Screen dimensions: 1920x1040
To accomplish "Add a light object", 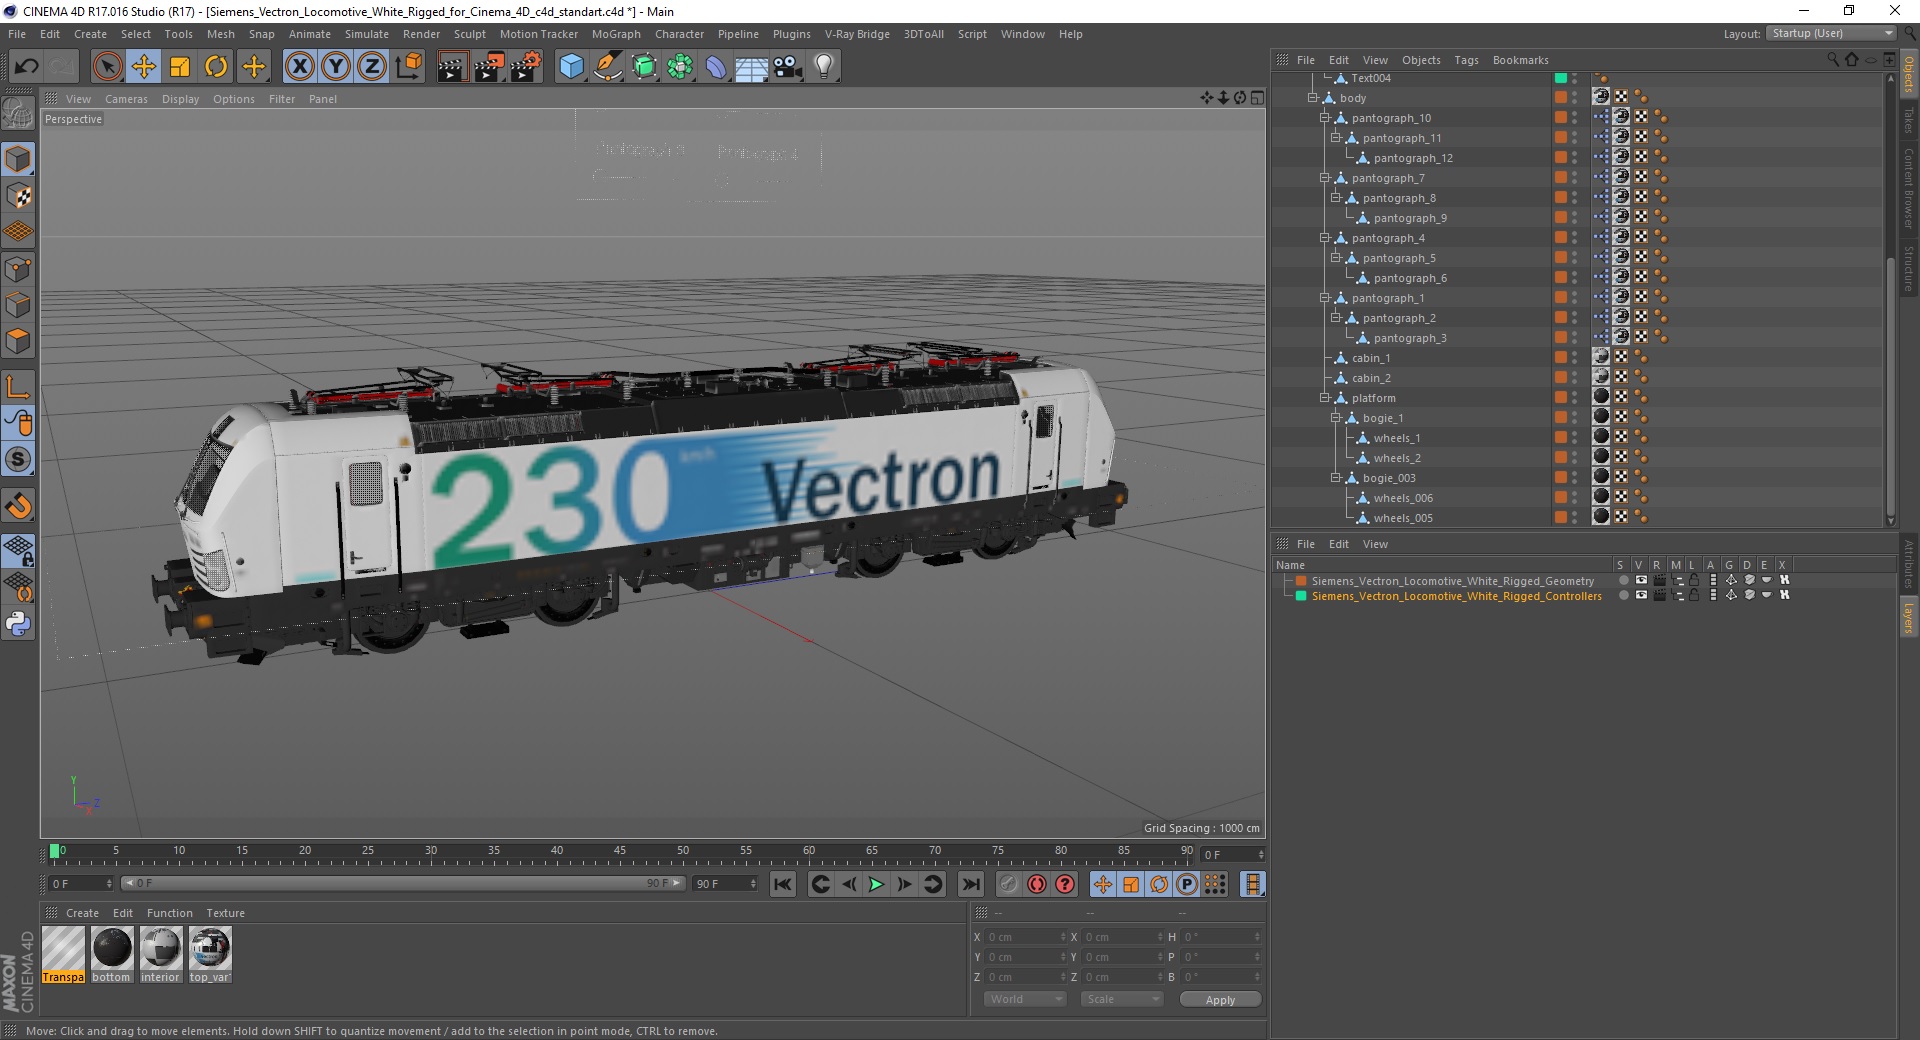I will [x=824, y=67].
